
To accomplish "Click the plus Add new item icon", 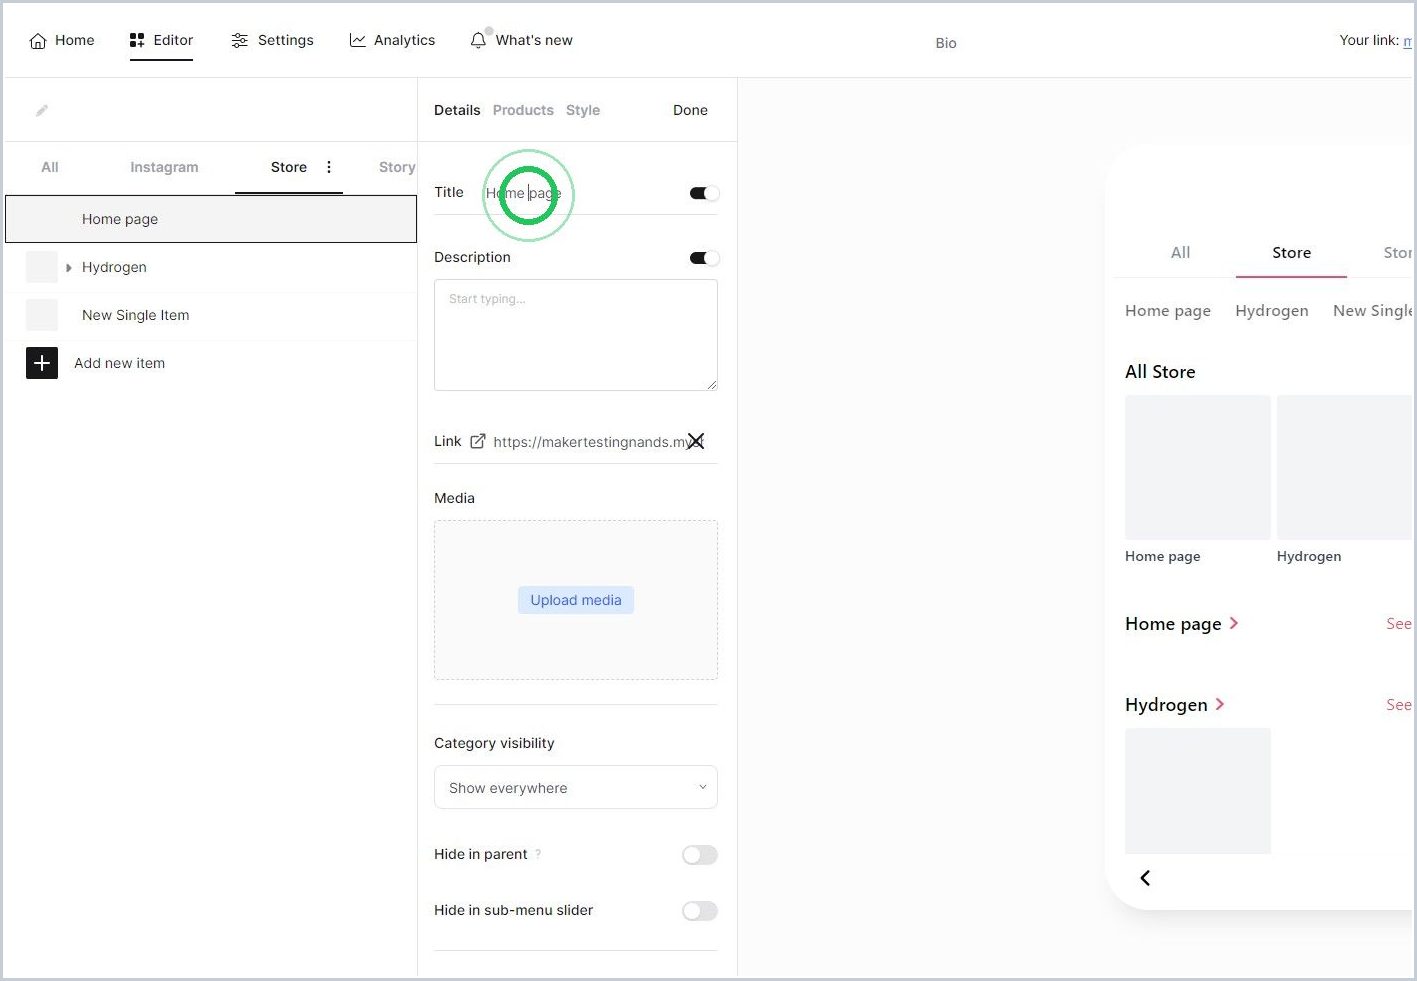I will tap(42, 363).
